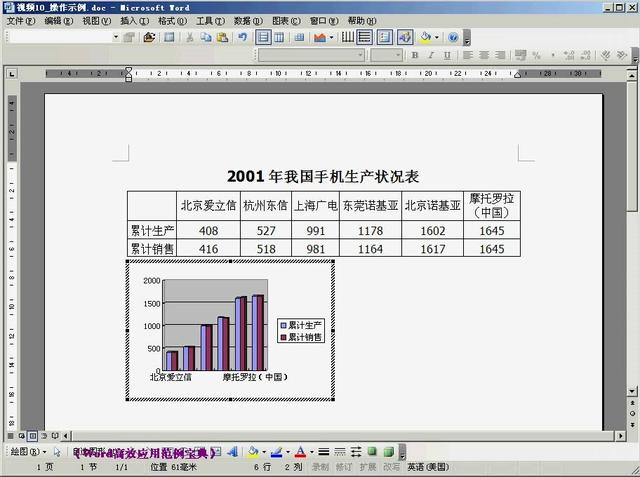Click the Insert WordArt icon

[233, 452]
